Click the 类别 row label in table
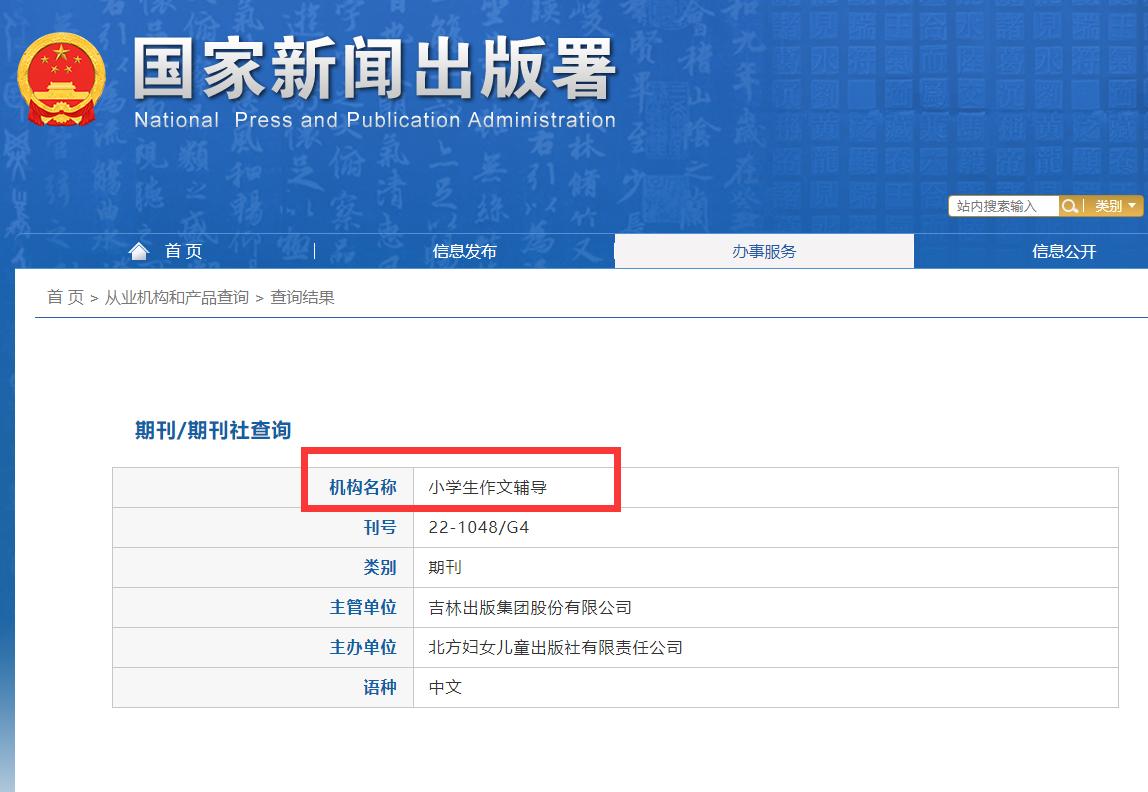The image size is (1148, 792). 263,567
